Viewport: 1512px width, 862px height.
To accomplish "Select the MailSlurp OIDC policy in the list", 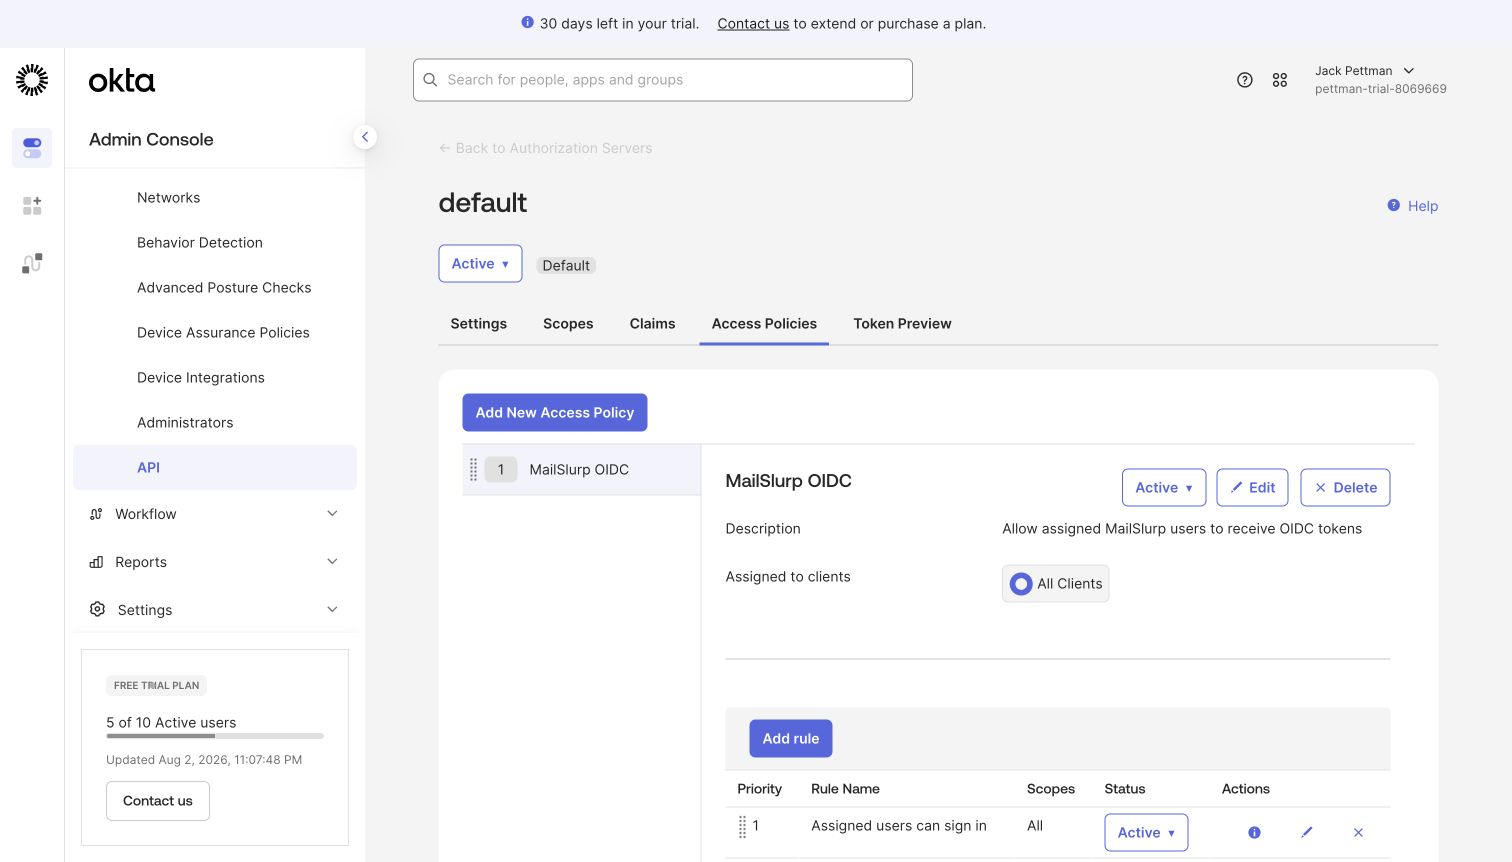I will click(582, 470).
